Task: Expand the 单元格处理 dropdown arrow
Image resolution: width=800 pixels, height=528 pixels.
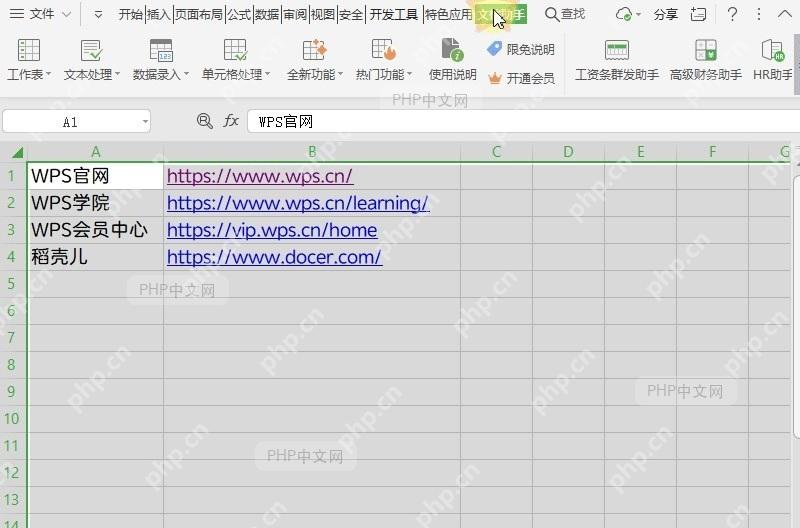Action: [x=267, y=74]
